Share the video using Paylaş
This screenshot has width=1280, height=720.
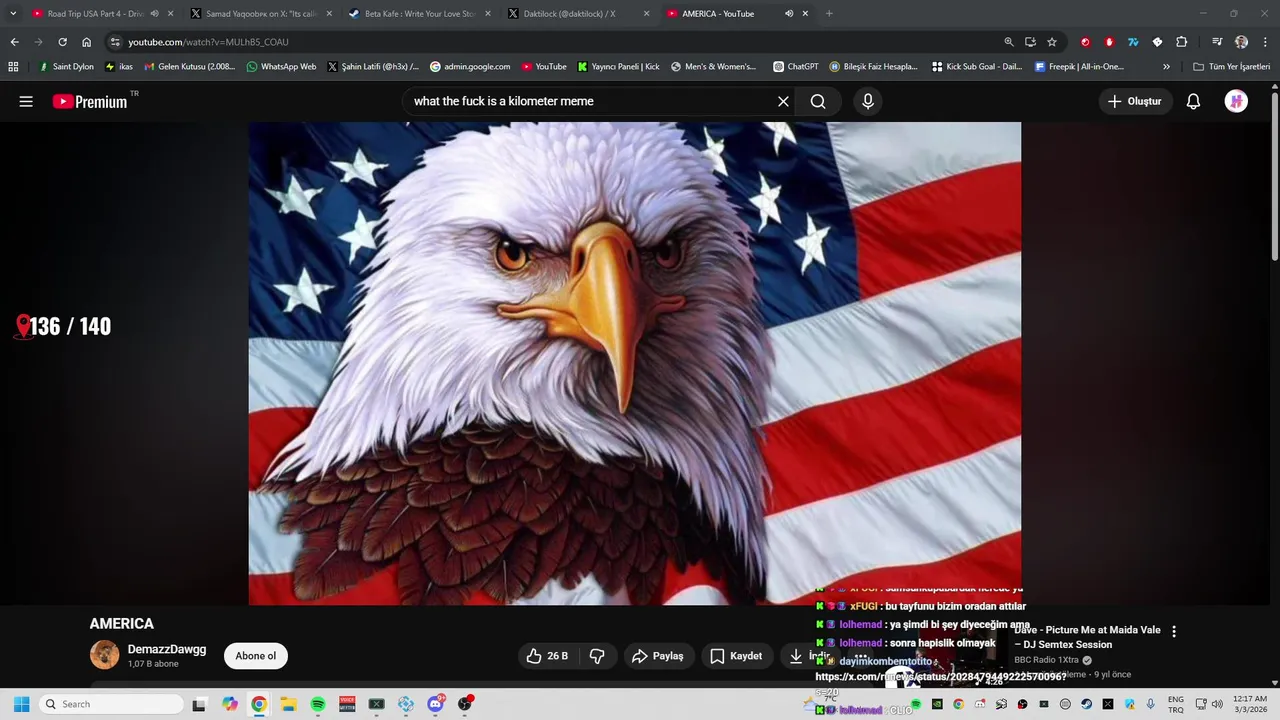tap(658, 656)
